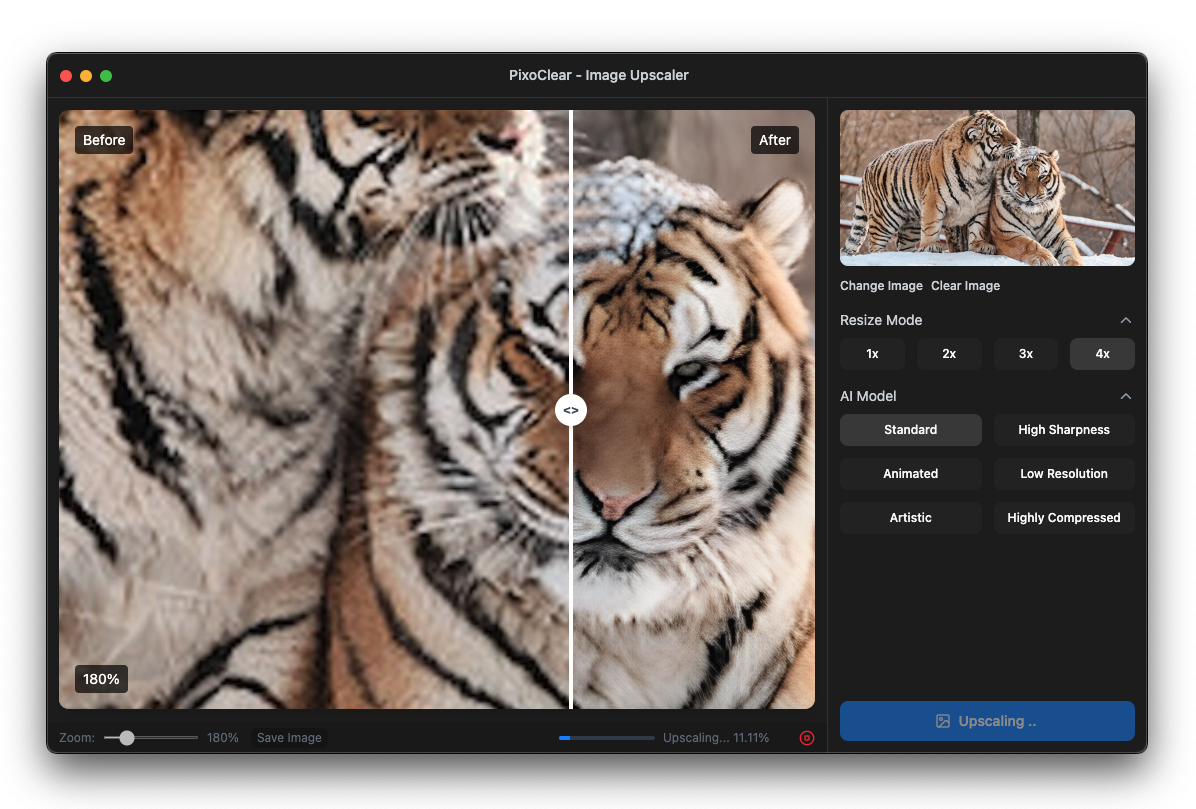Adjust the Zoom slider handle

126,737
